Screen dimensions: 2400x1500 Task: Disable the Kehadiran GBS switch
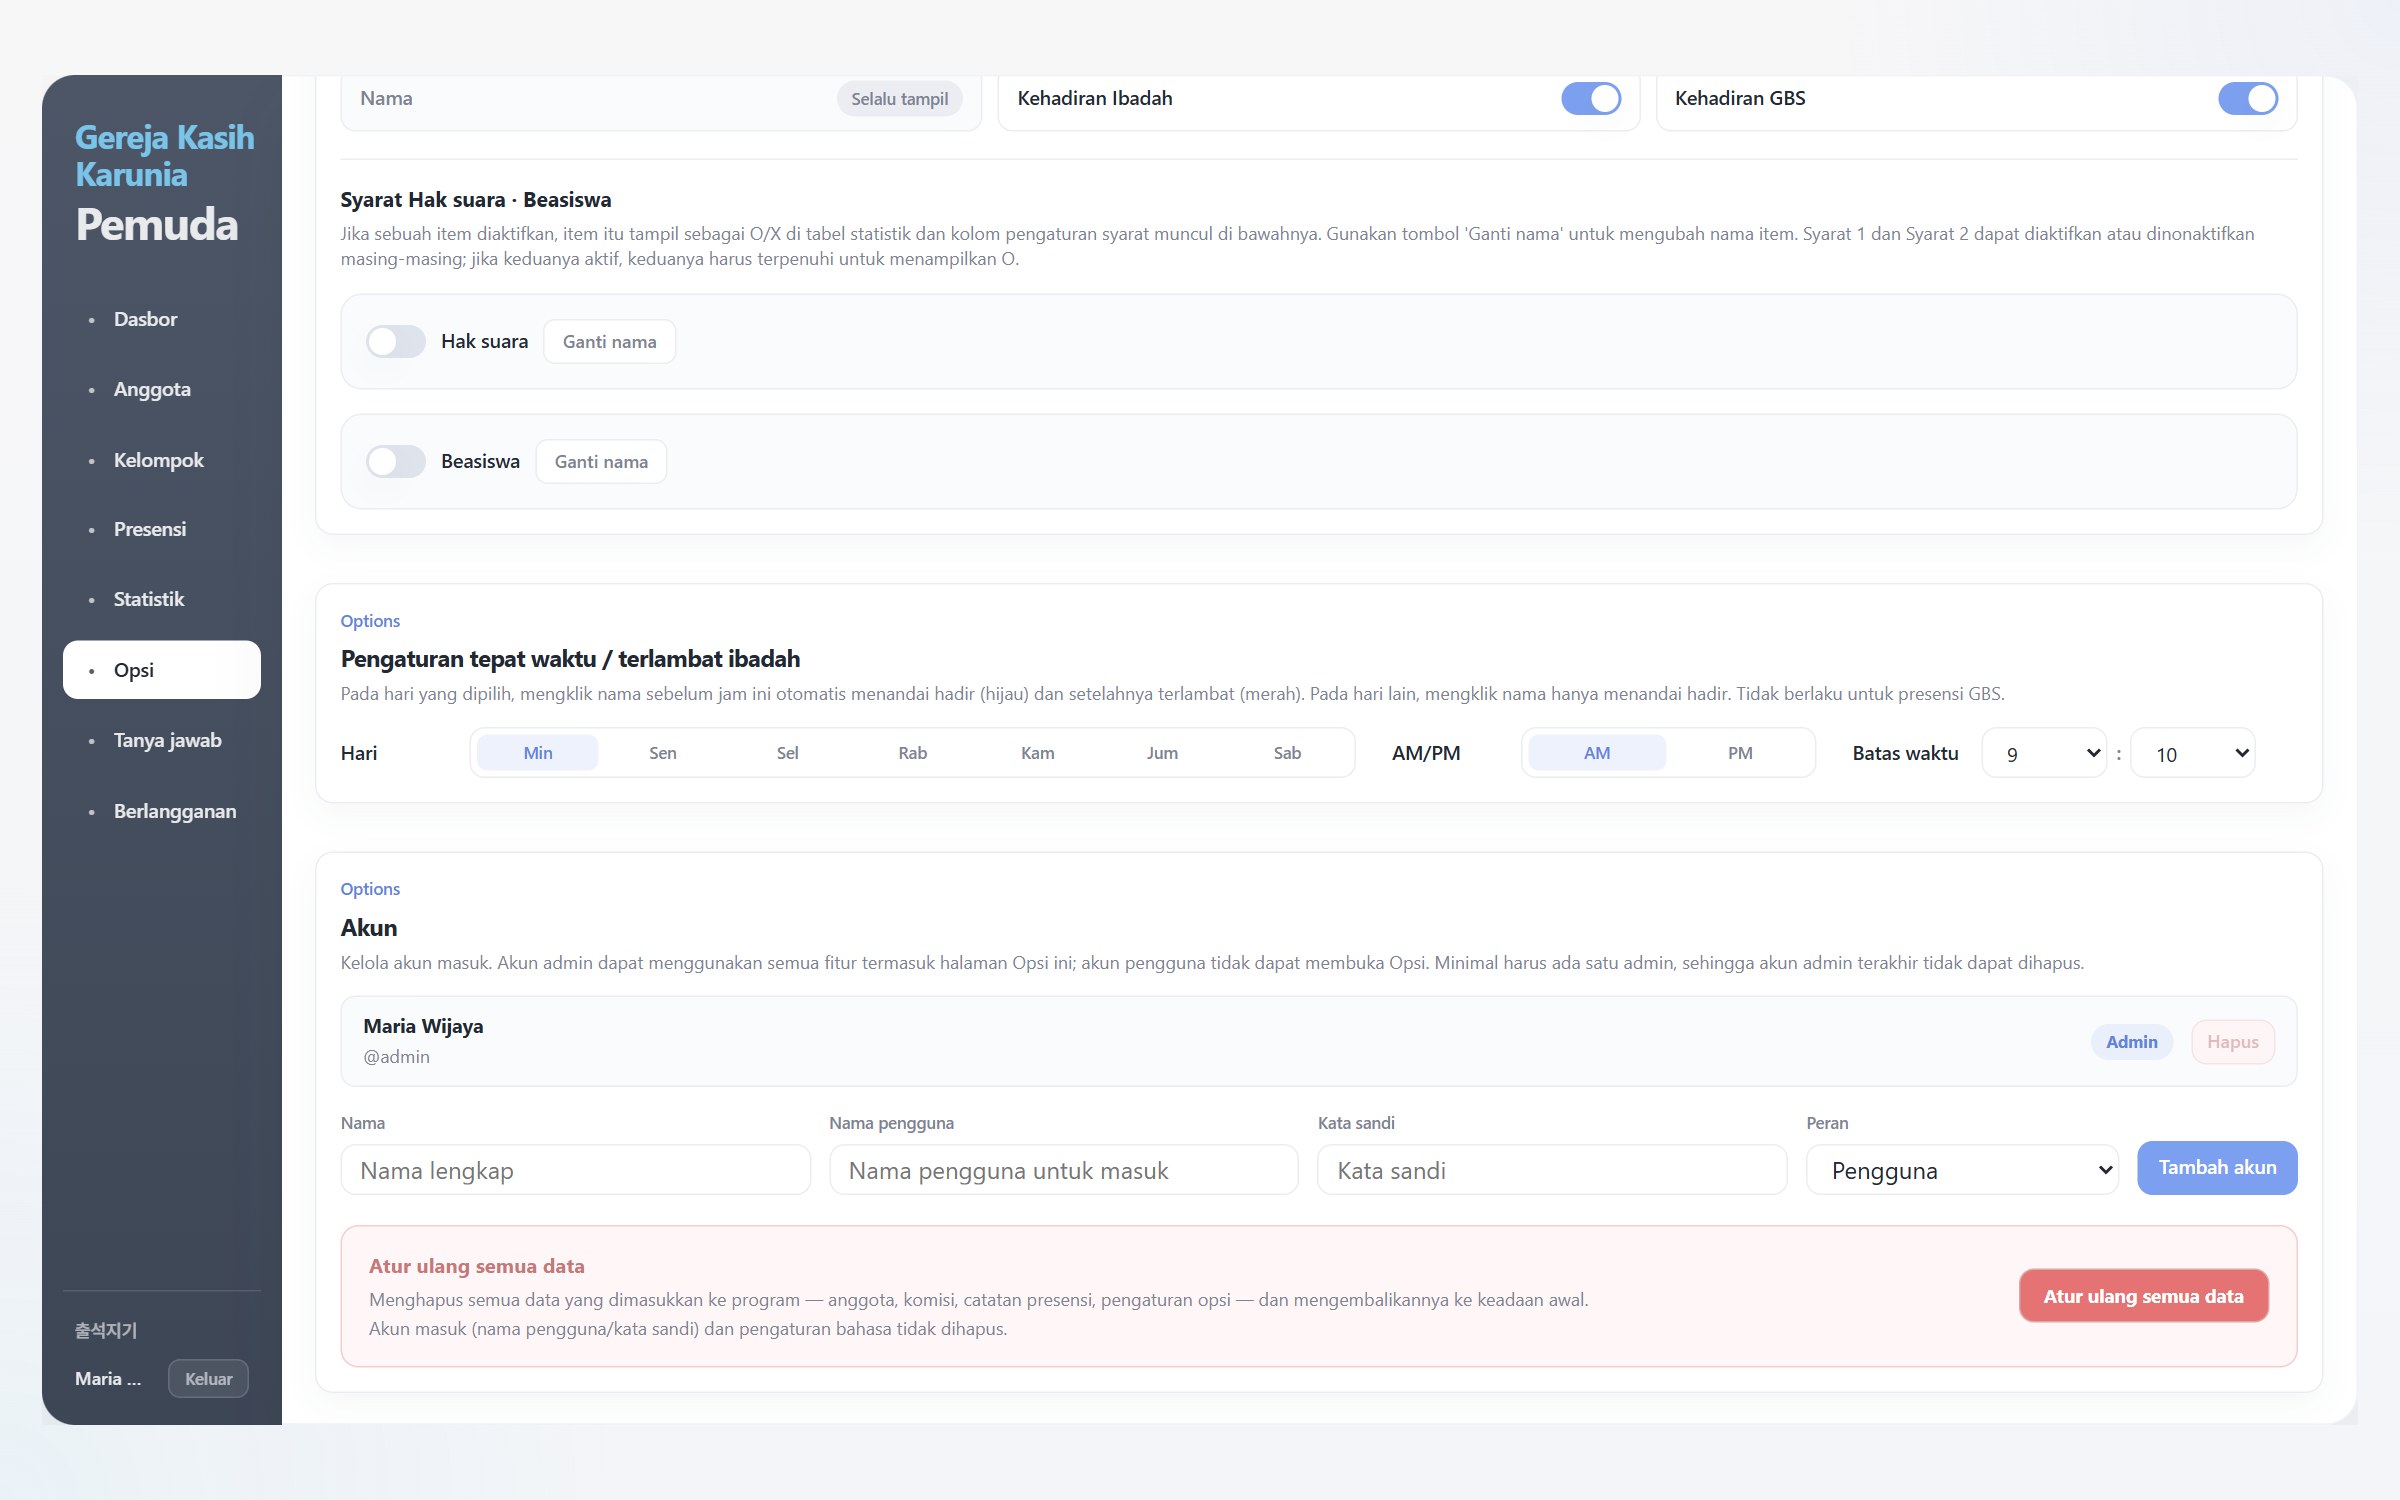[2248, 98]
